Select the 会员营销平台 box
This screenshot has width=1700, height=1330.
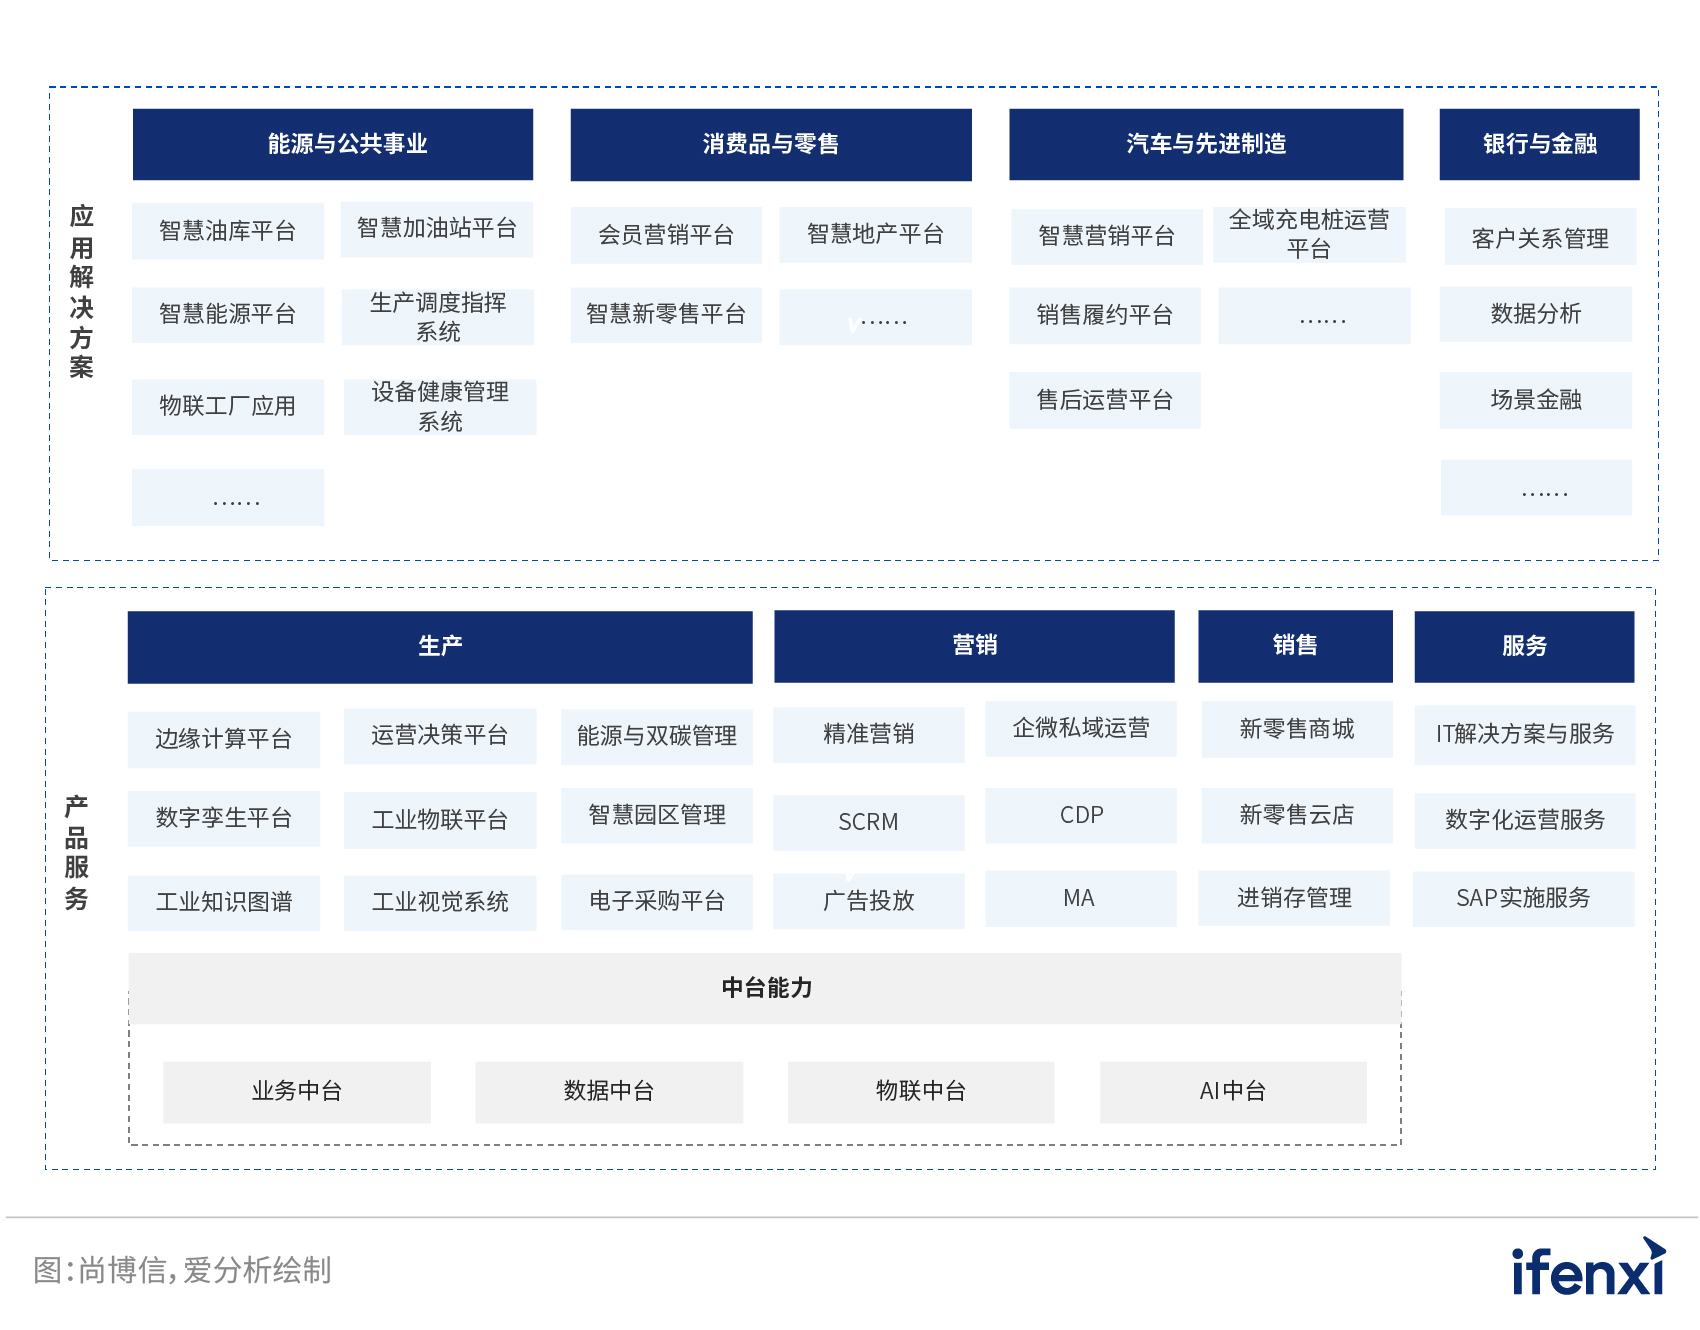point(666,235)
